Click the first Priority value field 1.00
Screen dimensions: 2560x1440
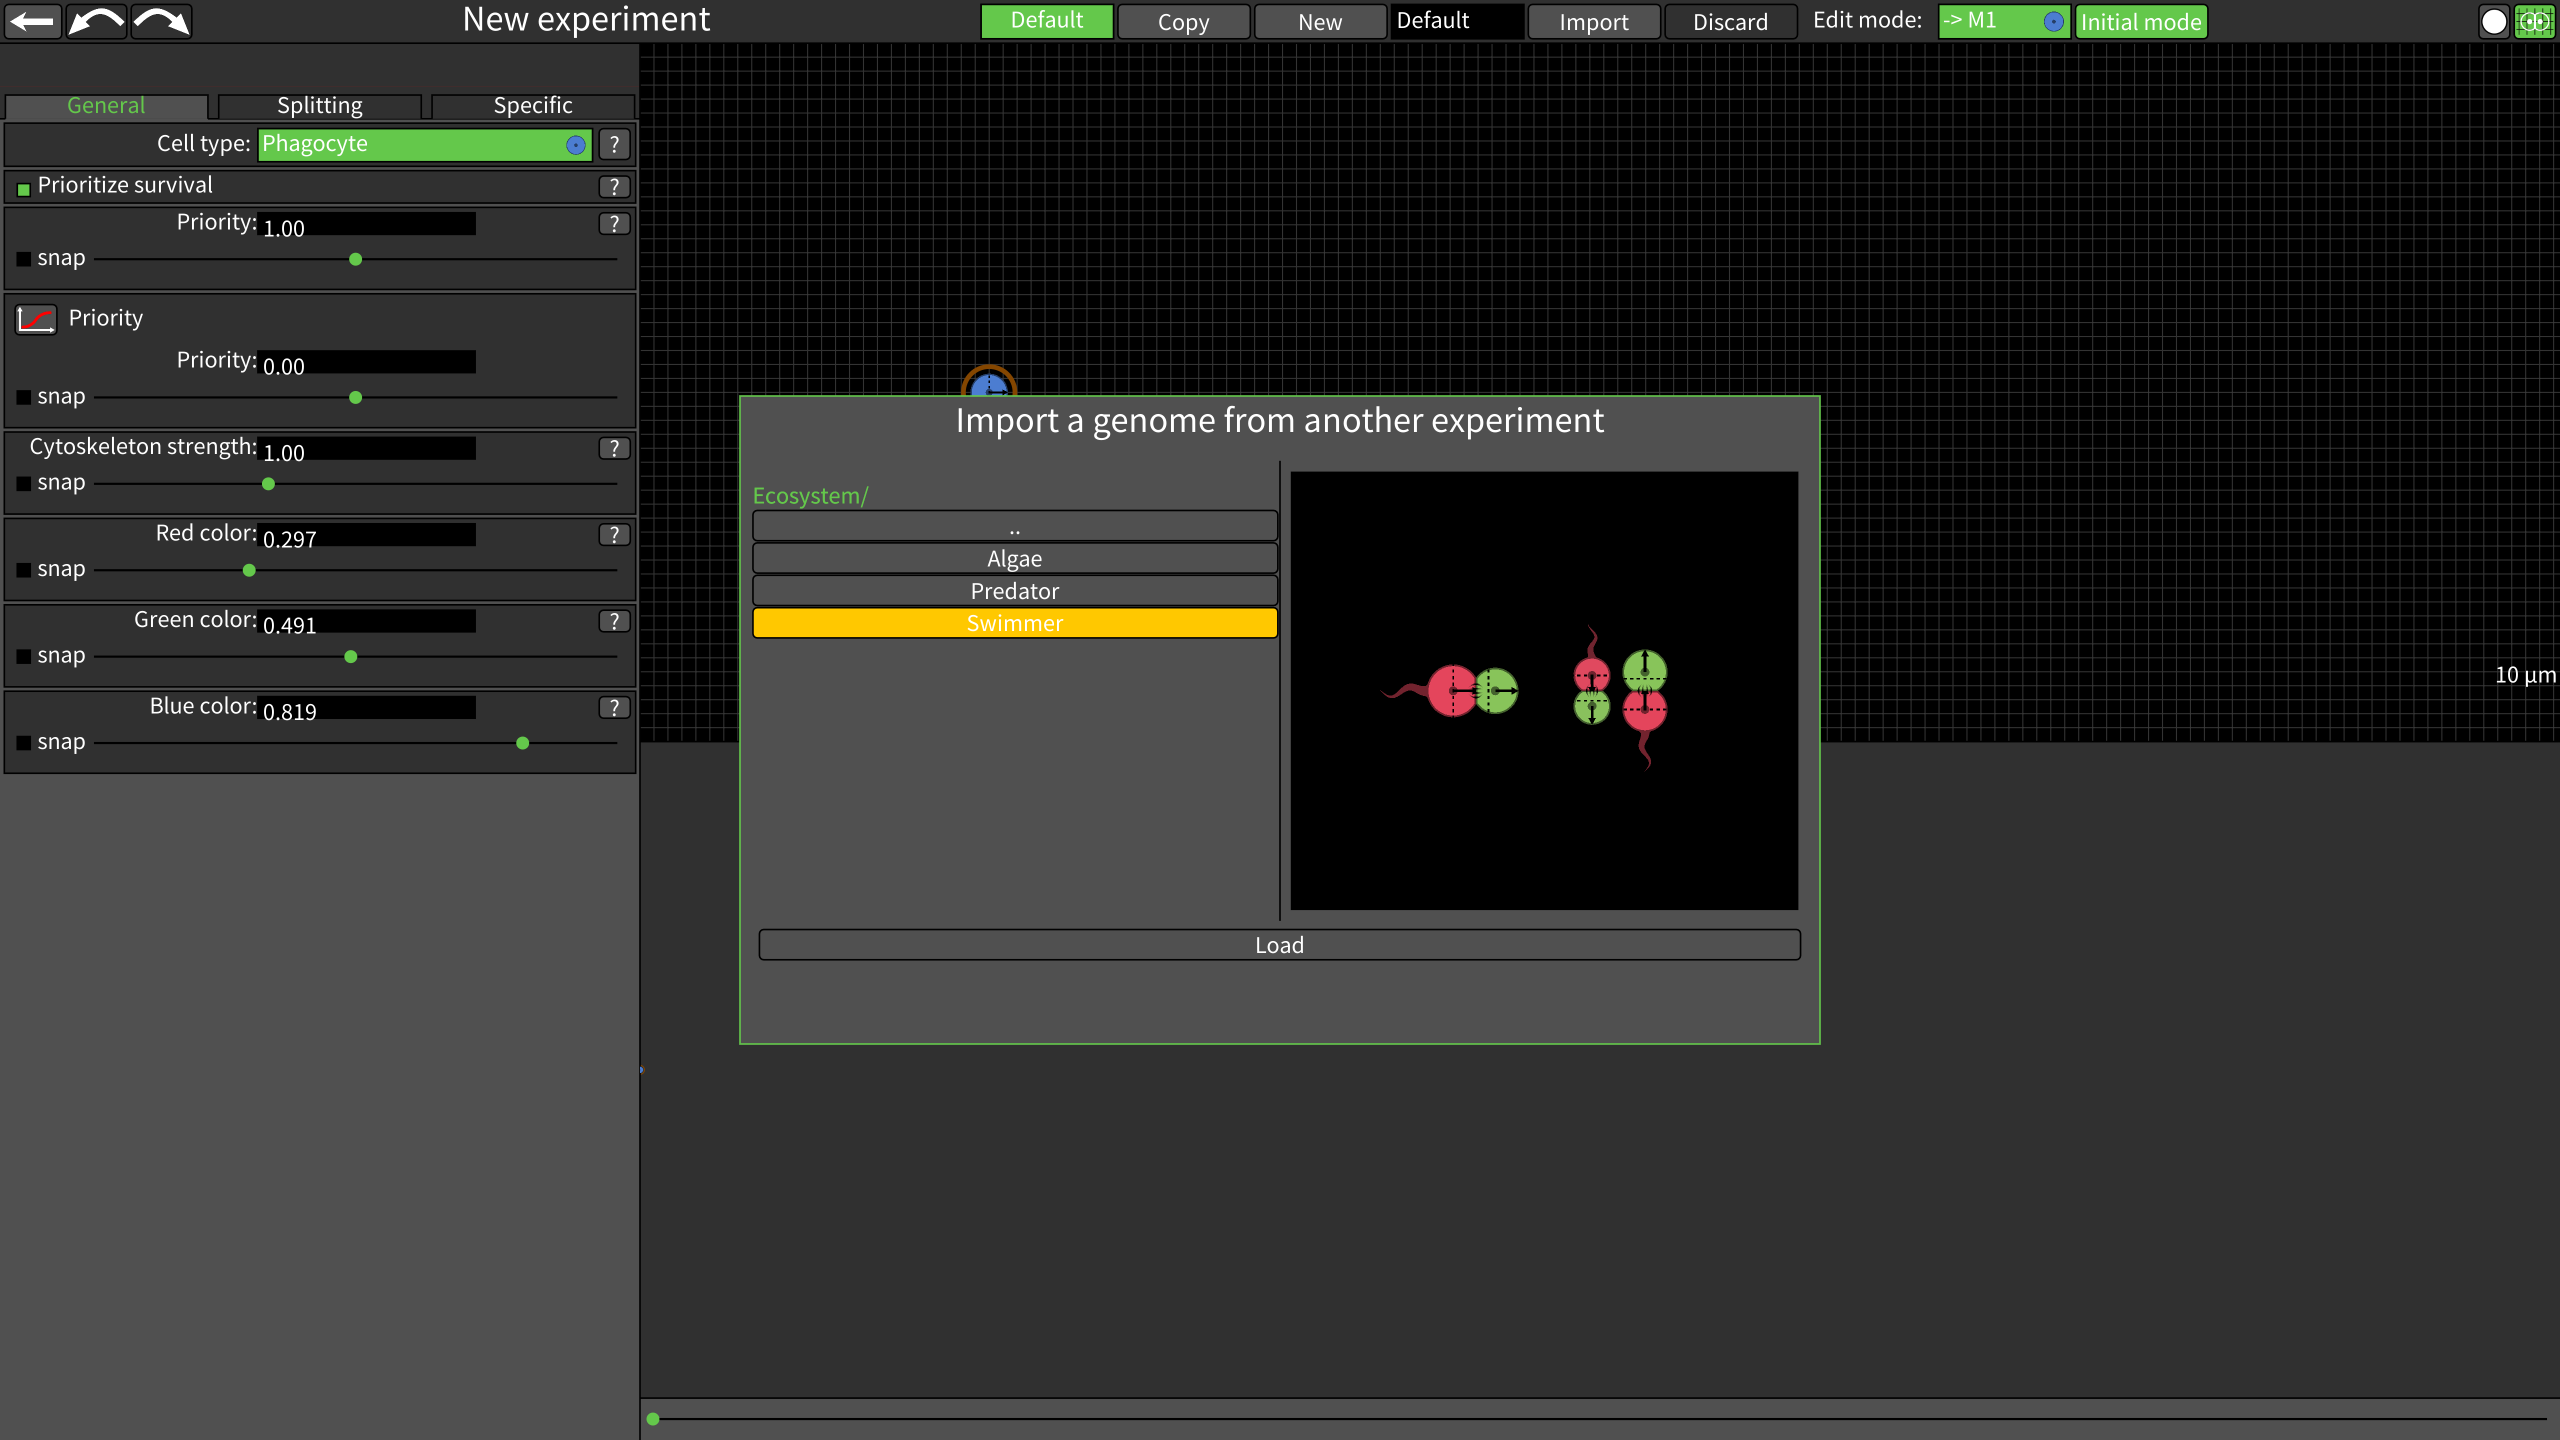tap(367, 225)
